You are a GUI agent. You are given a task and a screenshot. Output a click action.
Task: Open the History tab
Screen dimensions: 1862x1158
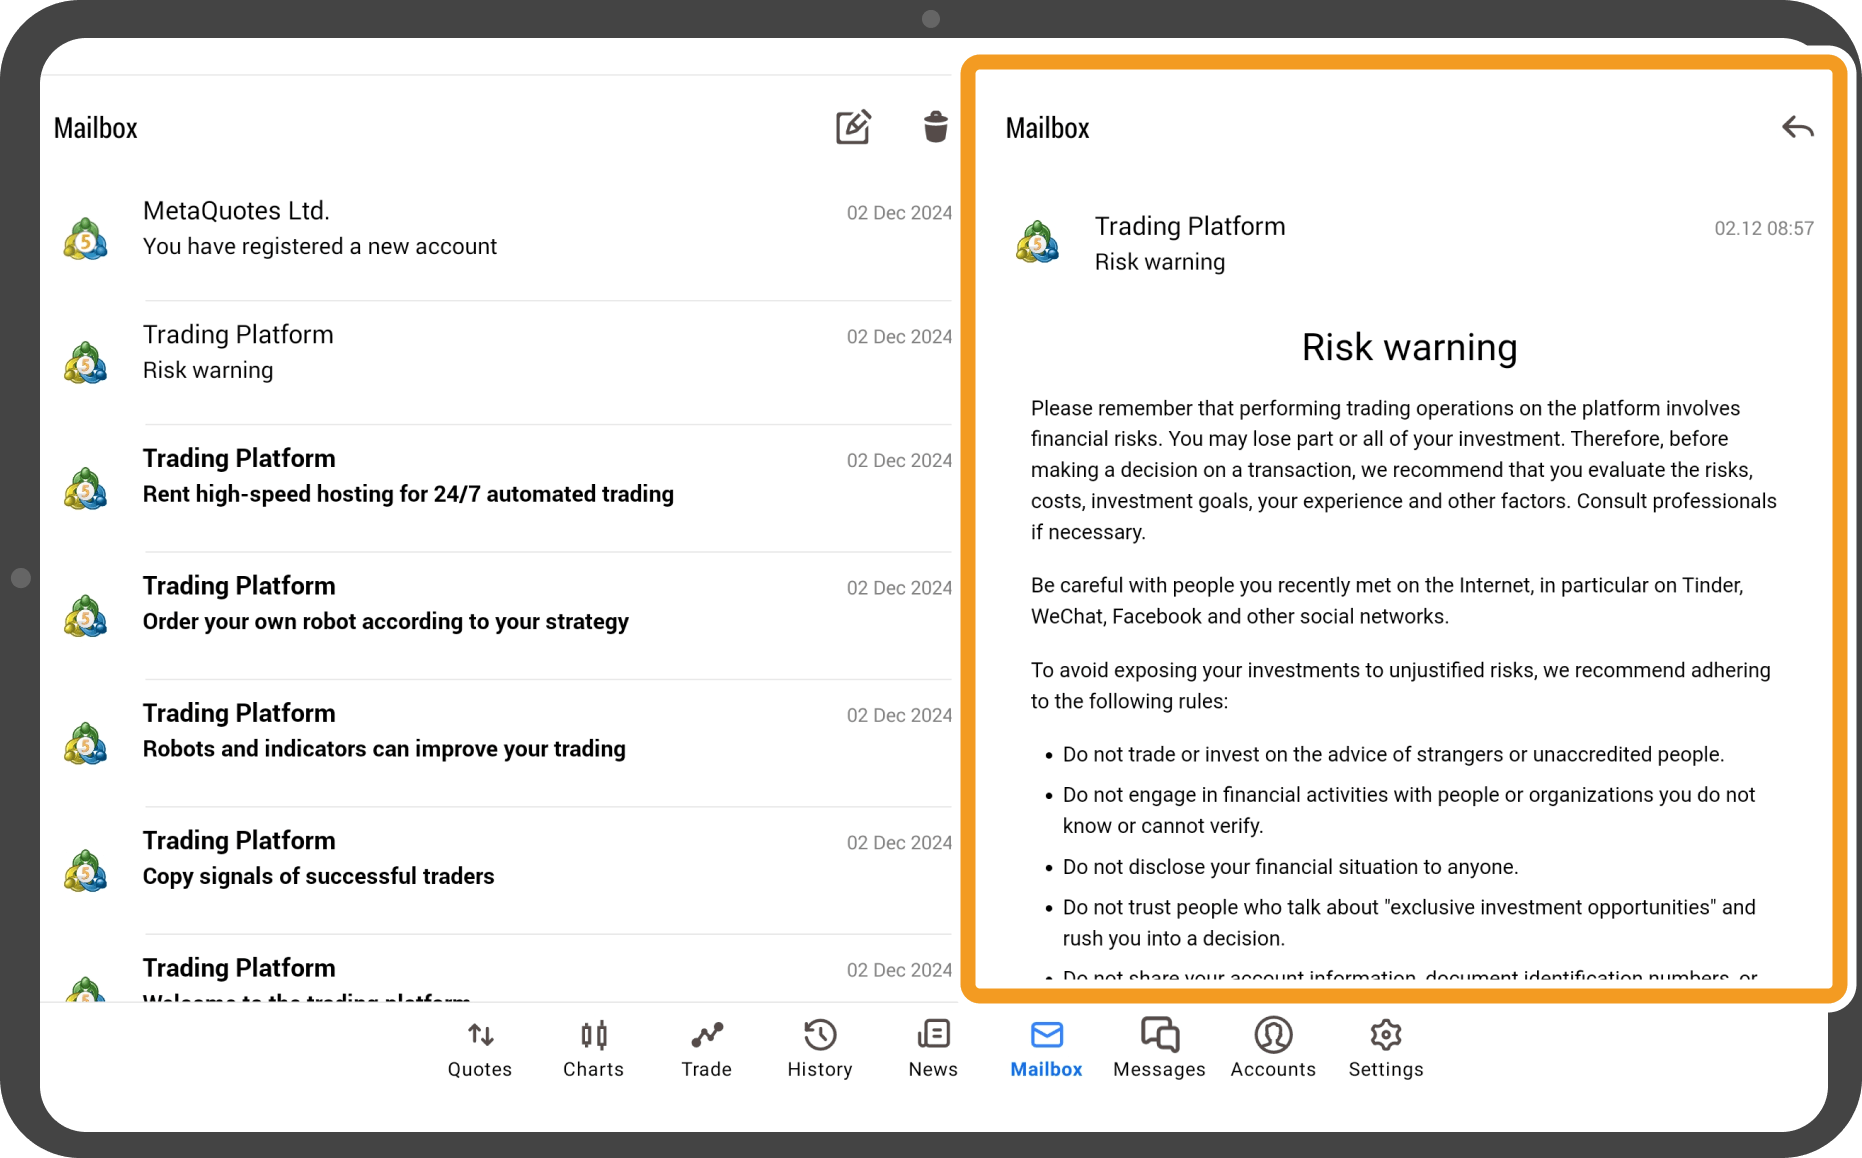(819, 1048)
